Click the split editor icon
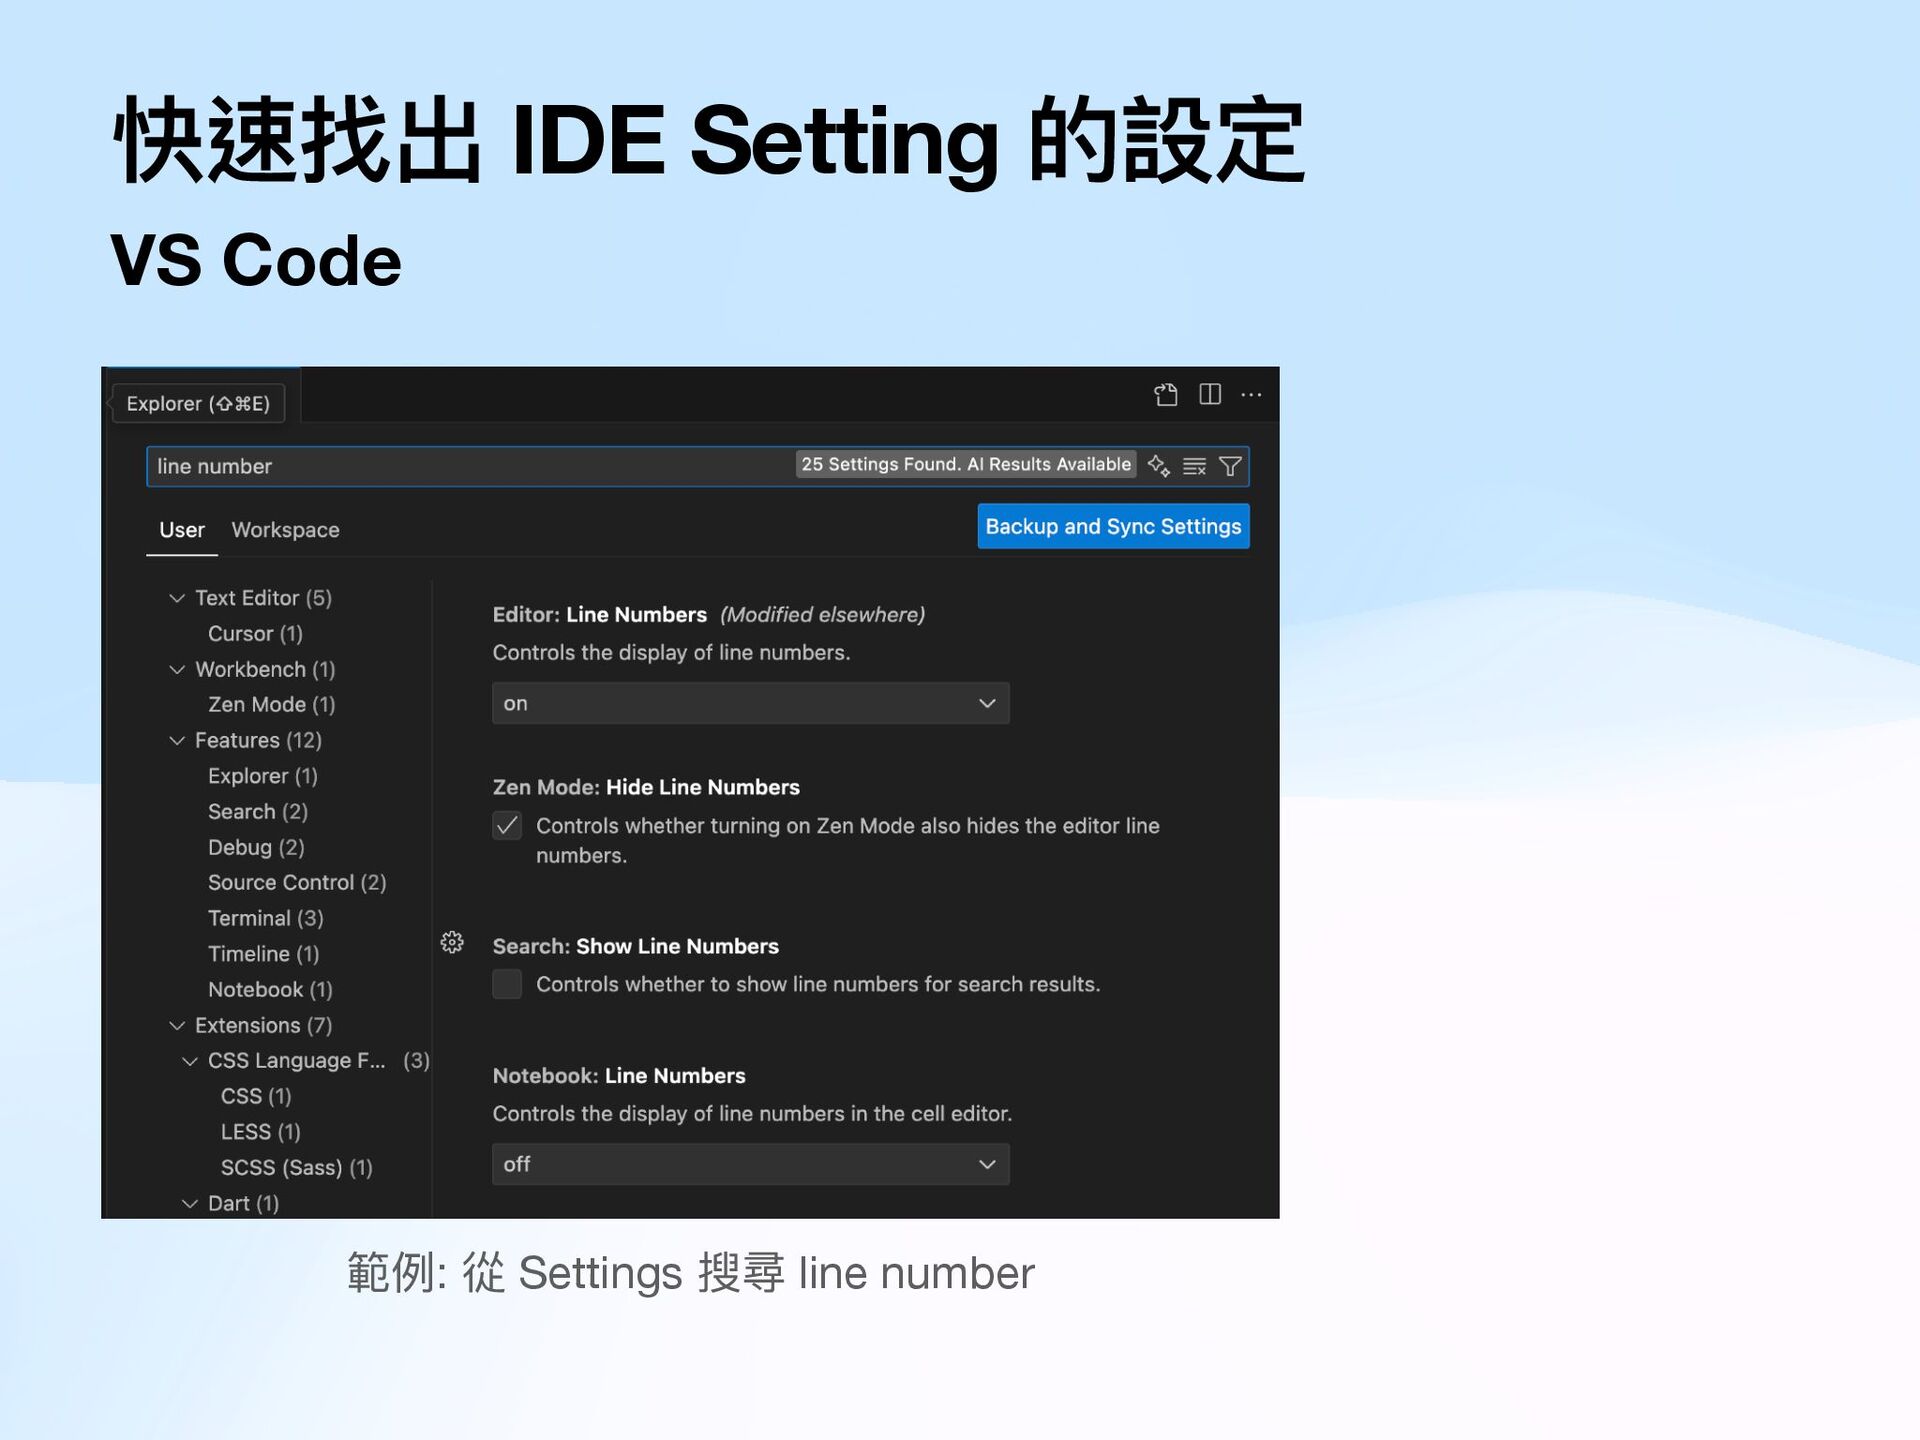The image size is (1920, 1440). 1210,395
